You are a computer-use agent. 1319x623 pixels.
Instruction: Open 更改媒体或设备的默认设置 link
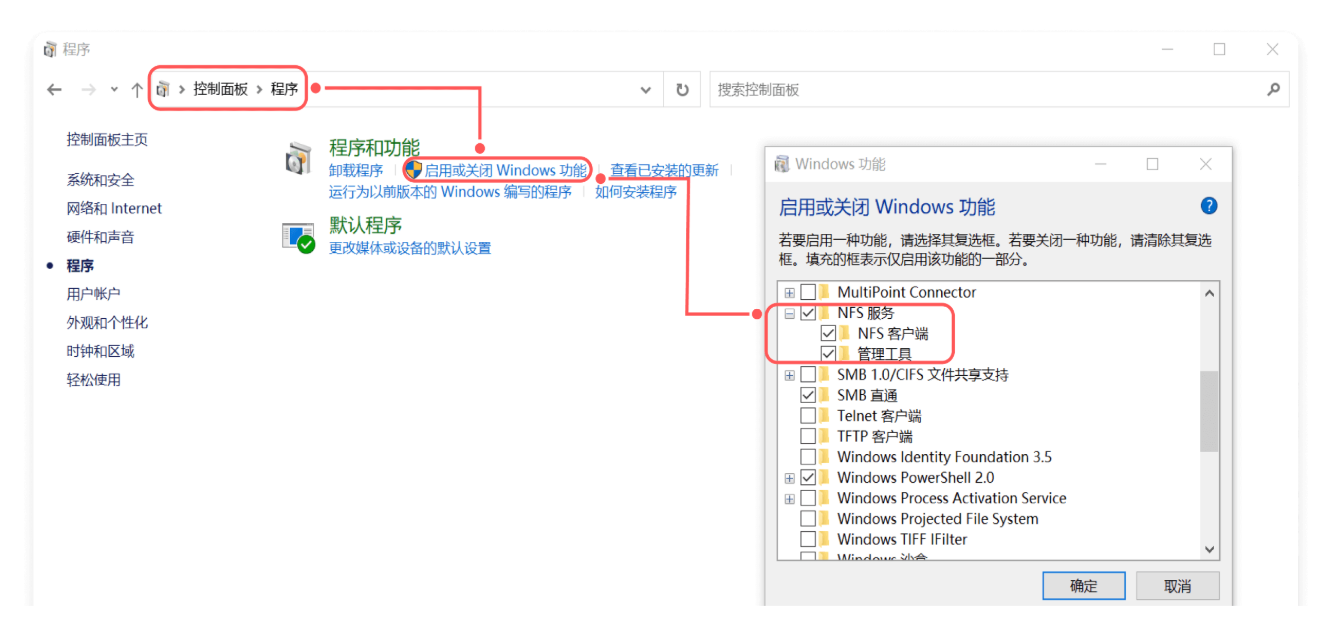[410, 248]
